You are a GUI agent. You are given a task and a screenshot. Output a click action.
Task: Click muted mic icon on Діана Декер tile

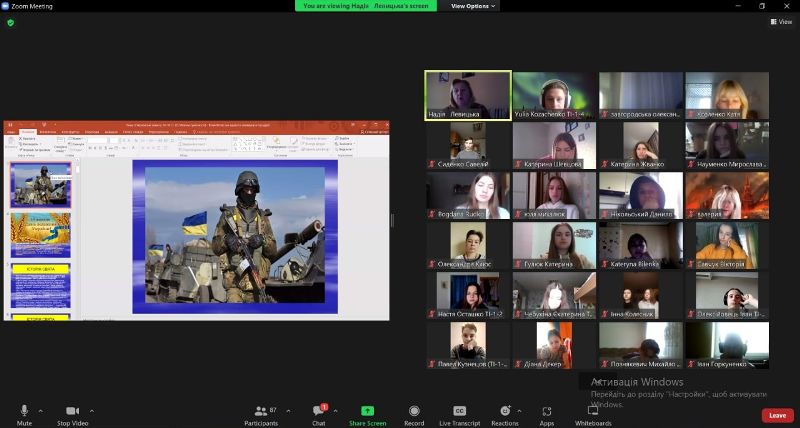click(518, 364)
